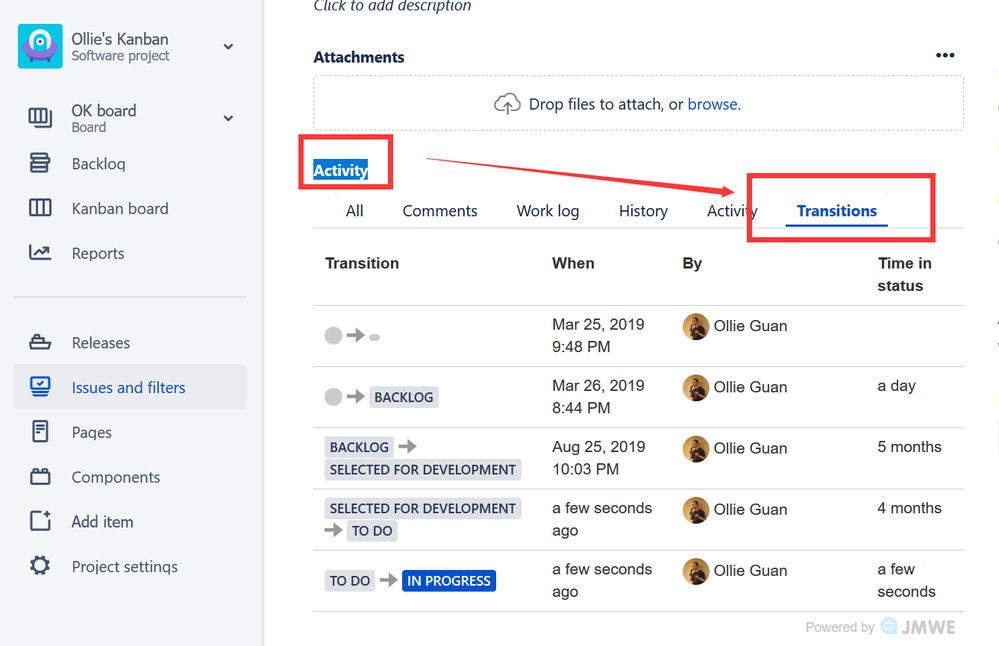Click the Project settings gear icon
This screenshot has height=646, width=999.
click(x=40, y=566)
